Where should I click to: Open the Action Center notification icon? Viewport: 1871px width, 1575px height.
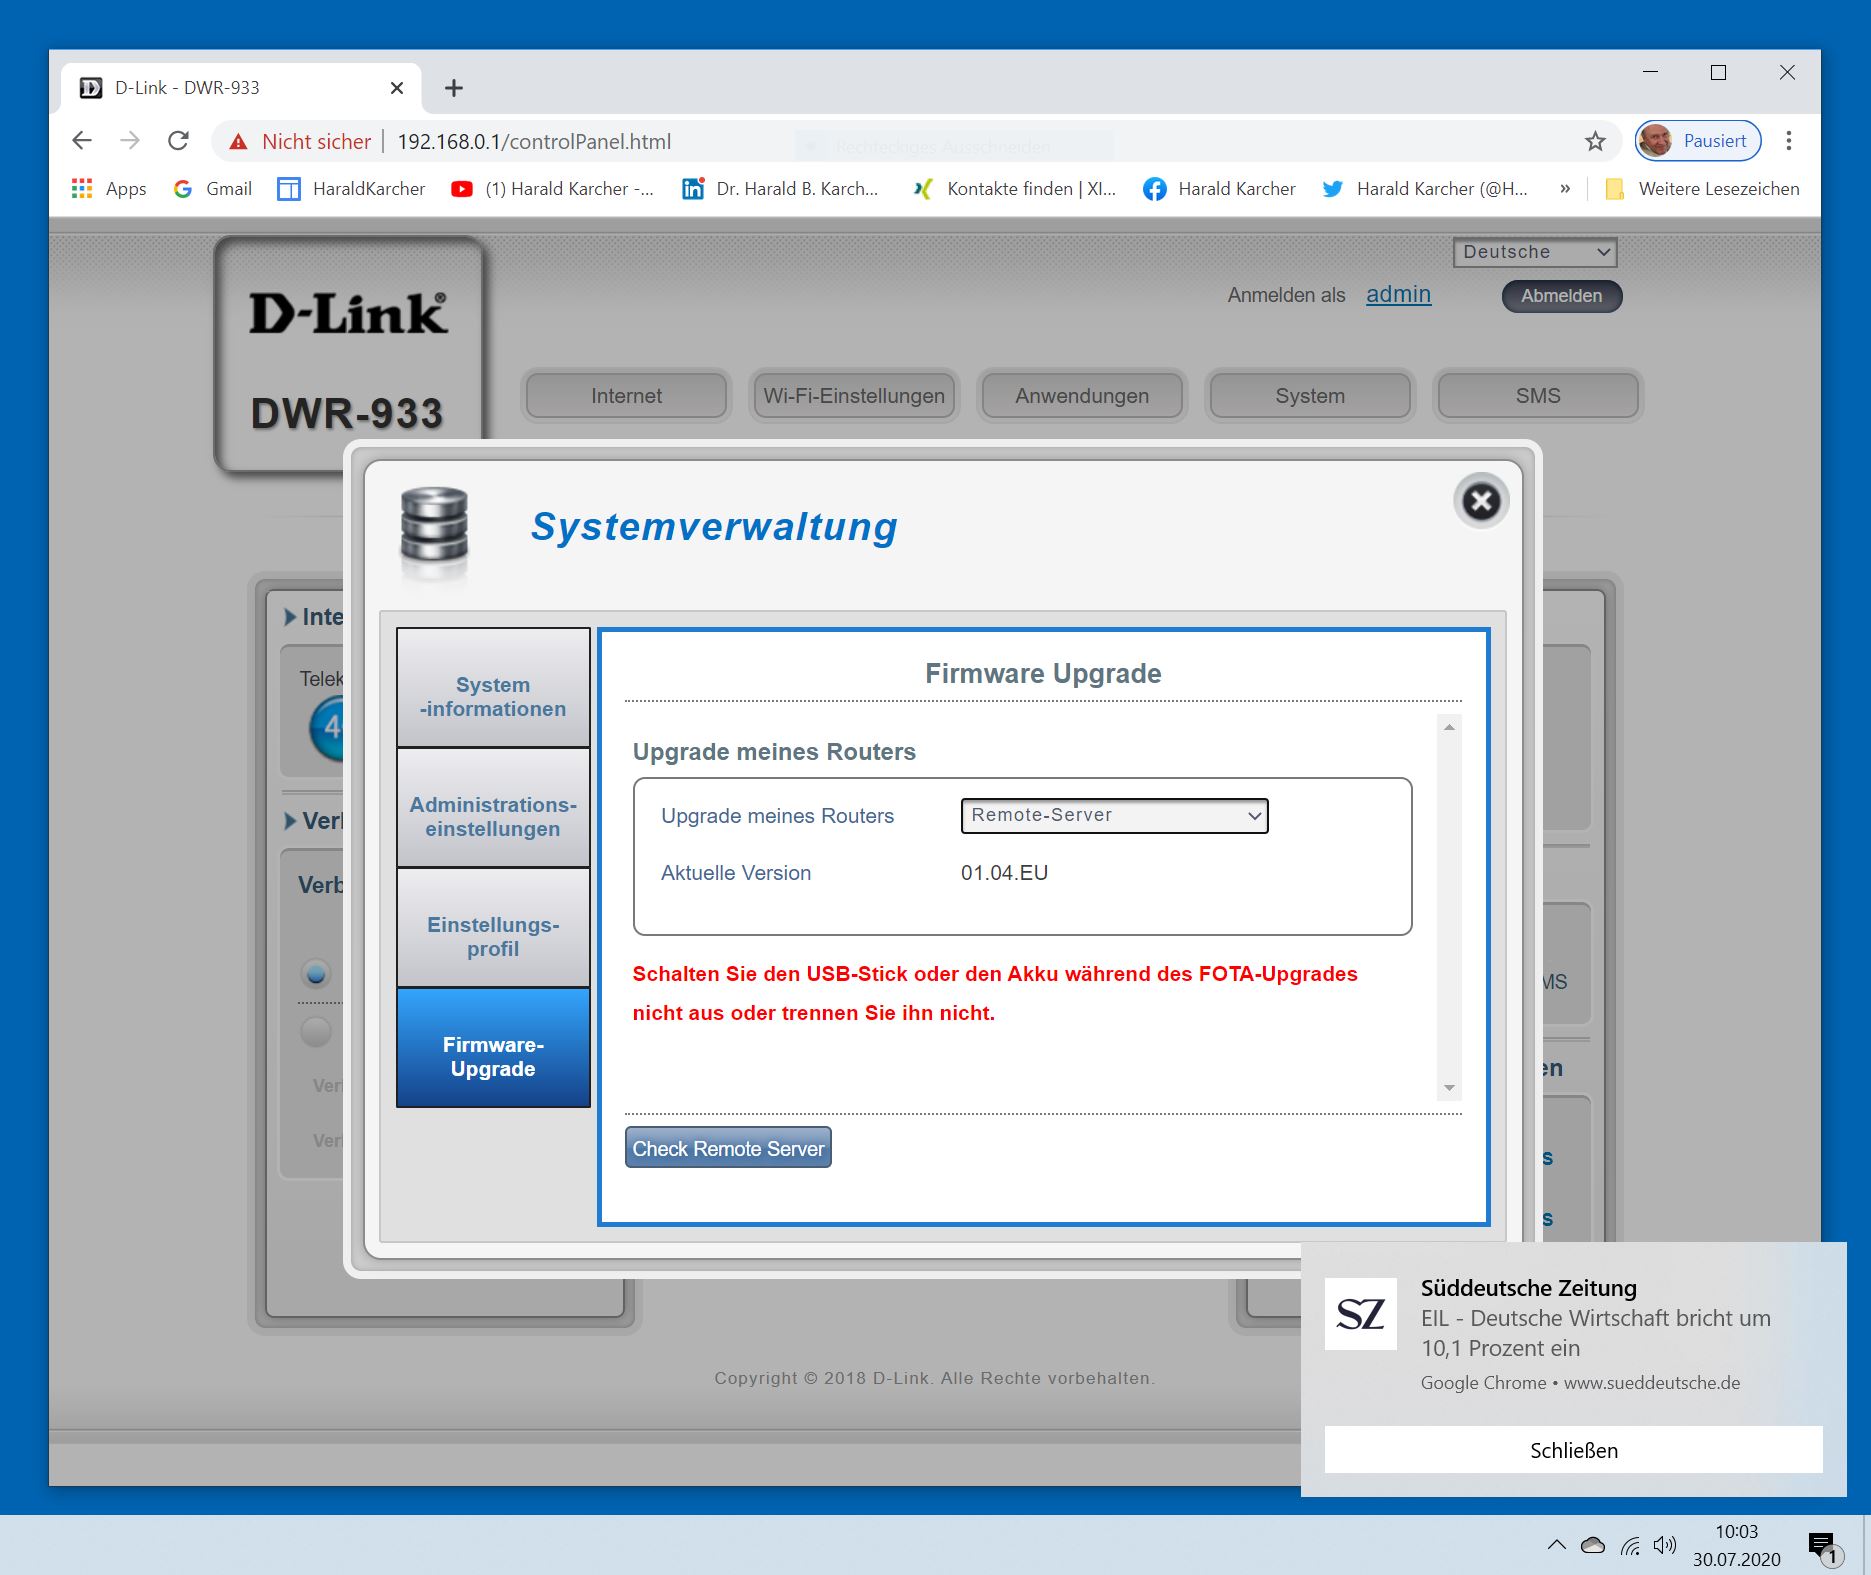tap(1823, 1547)
